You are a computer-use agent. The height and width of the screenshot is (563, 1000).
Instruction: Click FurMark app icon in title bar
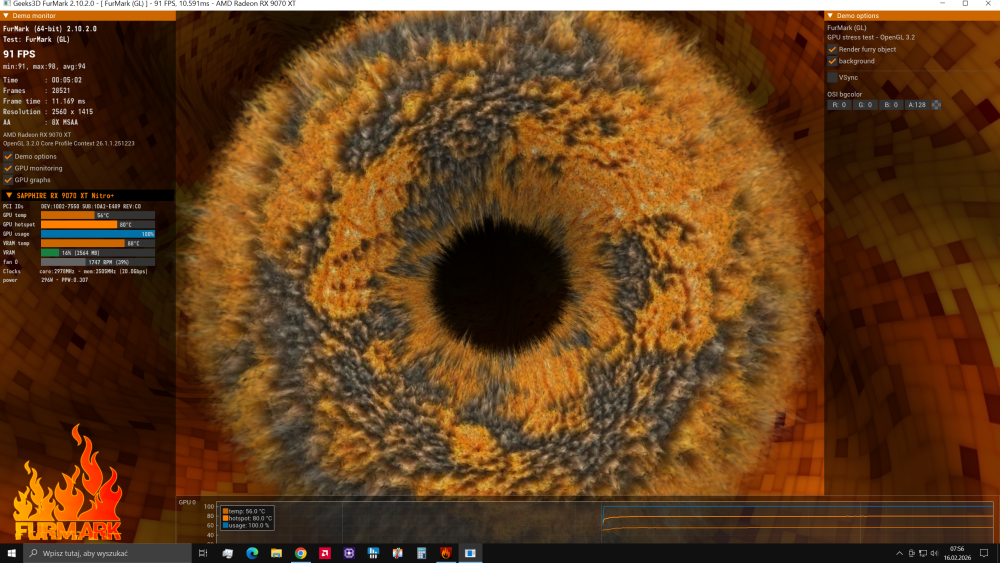click(6, 4)
